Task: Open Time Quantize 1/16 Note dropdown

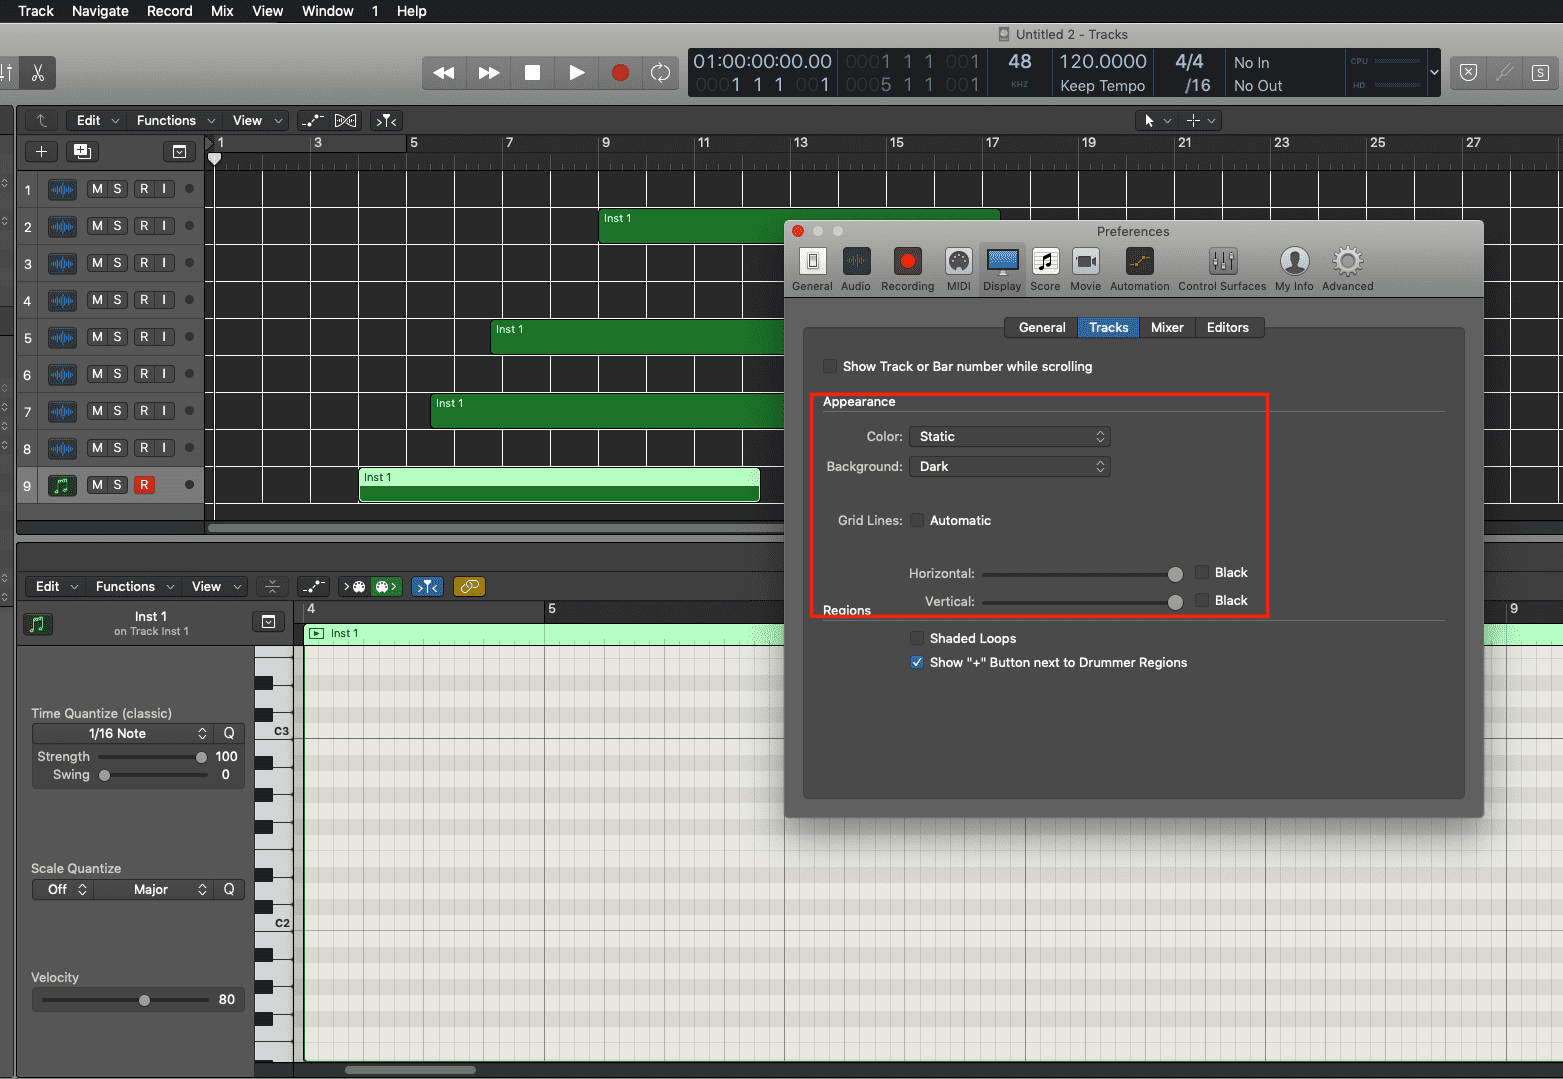Action: [124, 734]
